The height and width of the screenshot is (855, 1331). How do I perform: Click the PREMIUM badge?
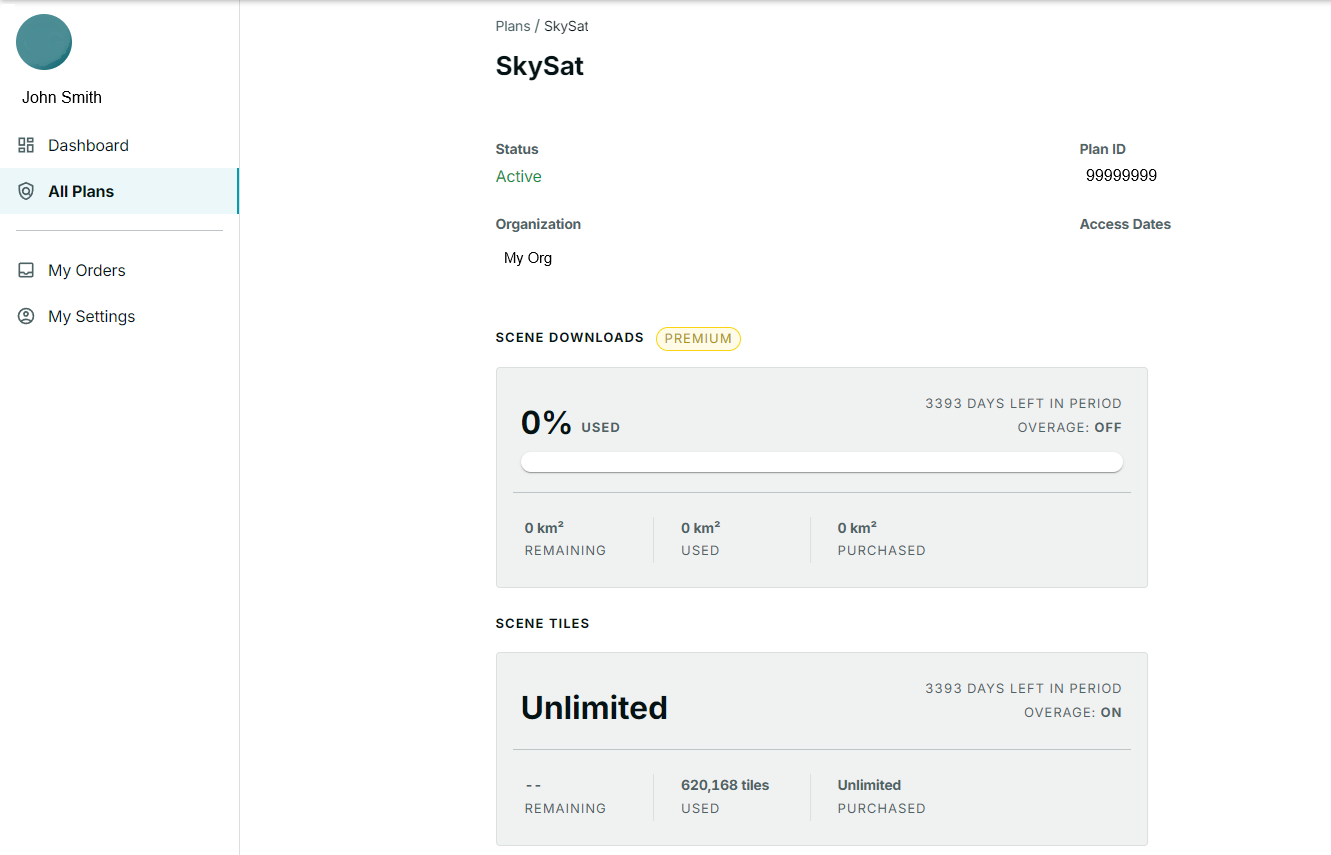pos(698,339)
